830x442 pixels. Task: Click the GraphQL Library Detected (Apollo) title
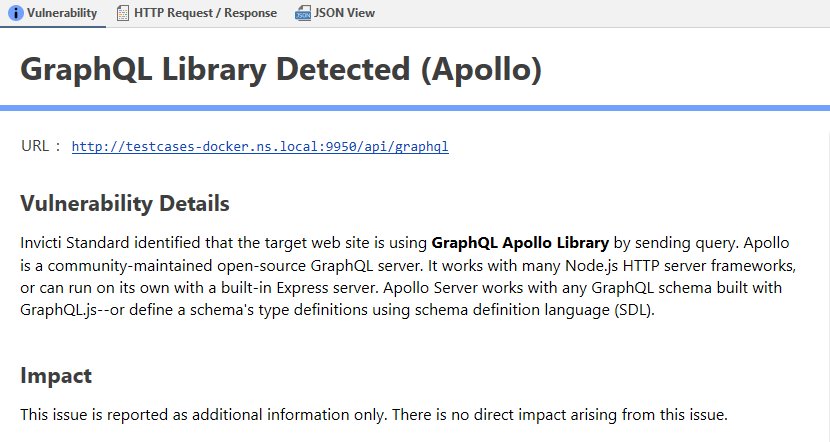(x=281, y=69)
